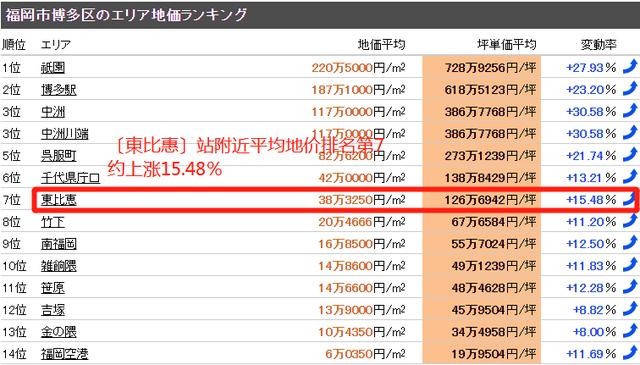Click the up-arrow icon in the 雑餉隈 row
Image resolution: width=640 pixels, height=365 pixels.
(630, 265)
